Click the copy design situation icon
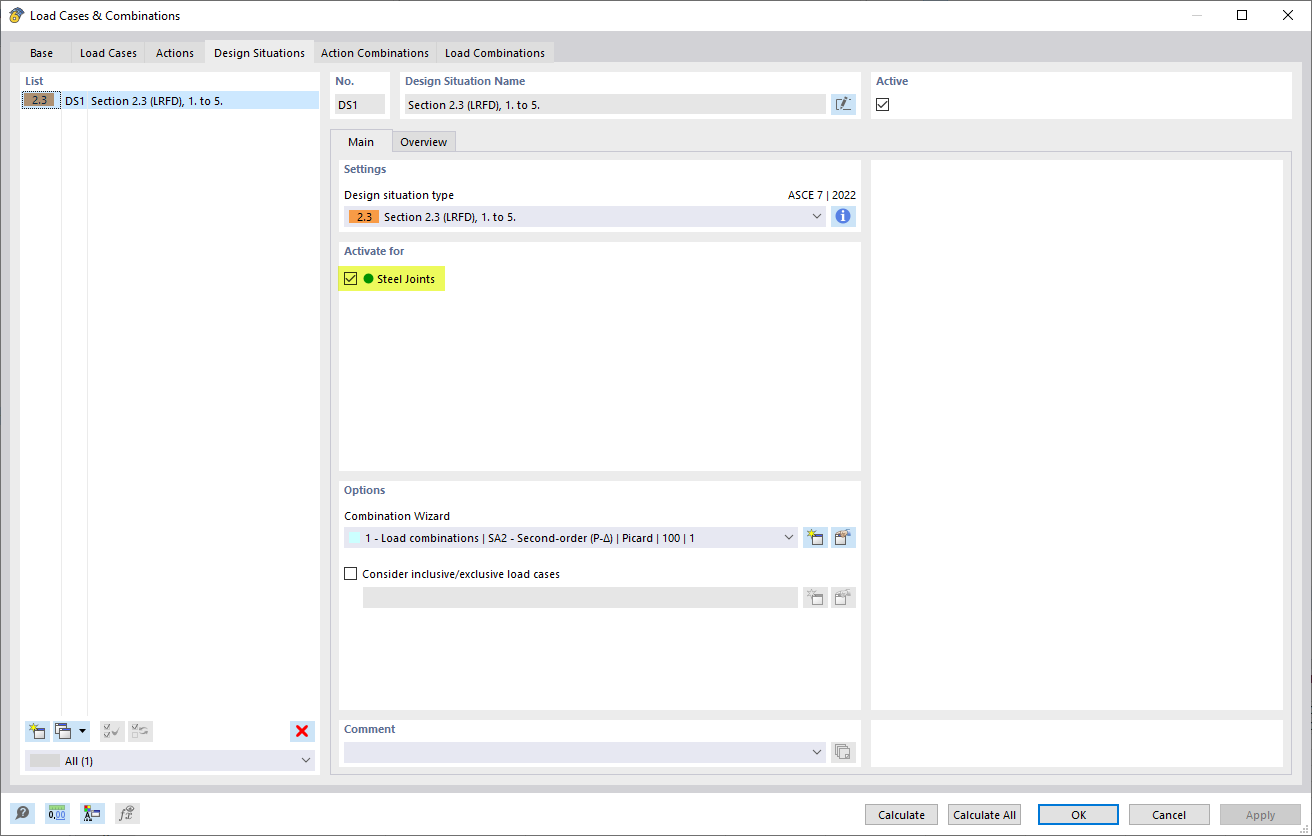The width and height of the screenshot is (1312, 836). tap(64, 731)
